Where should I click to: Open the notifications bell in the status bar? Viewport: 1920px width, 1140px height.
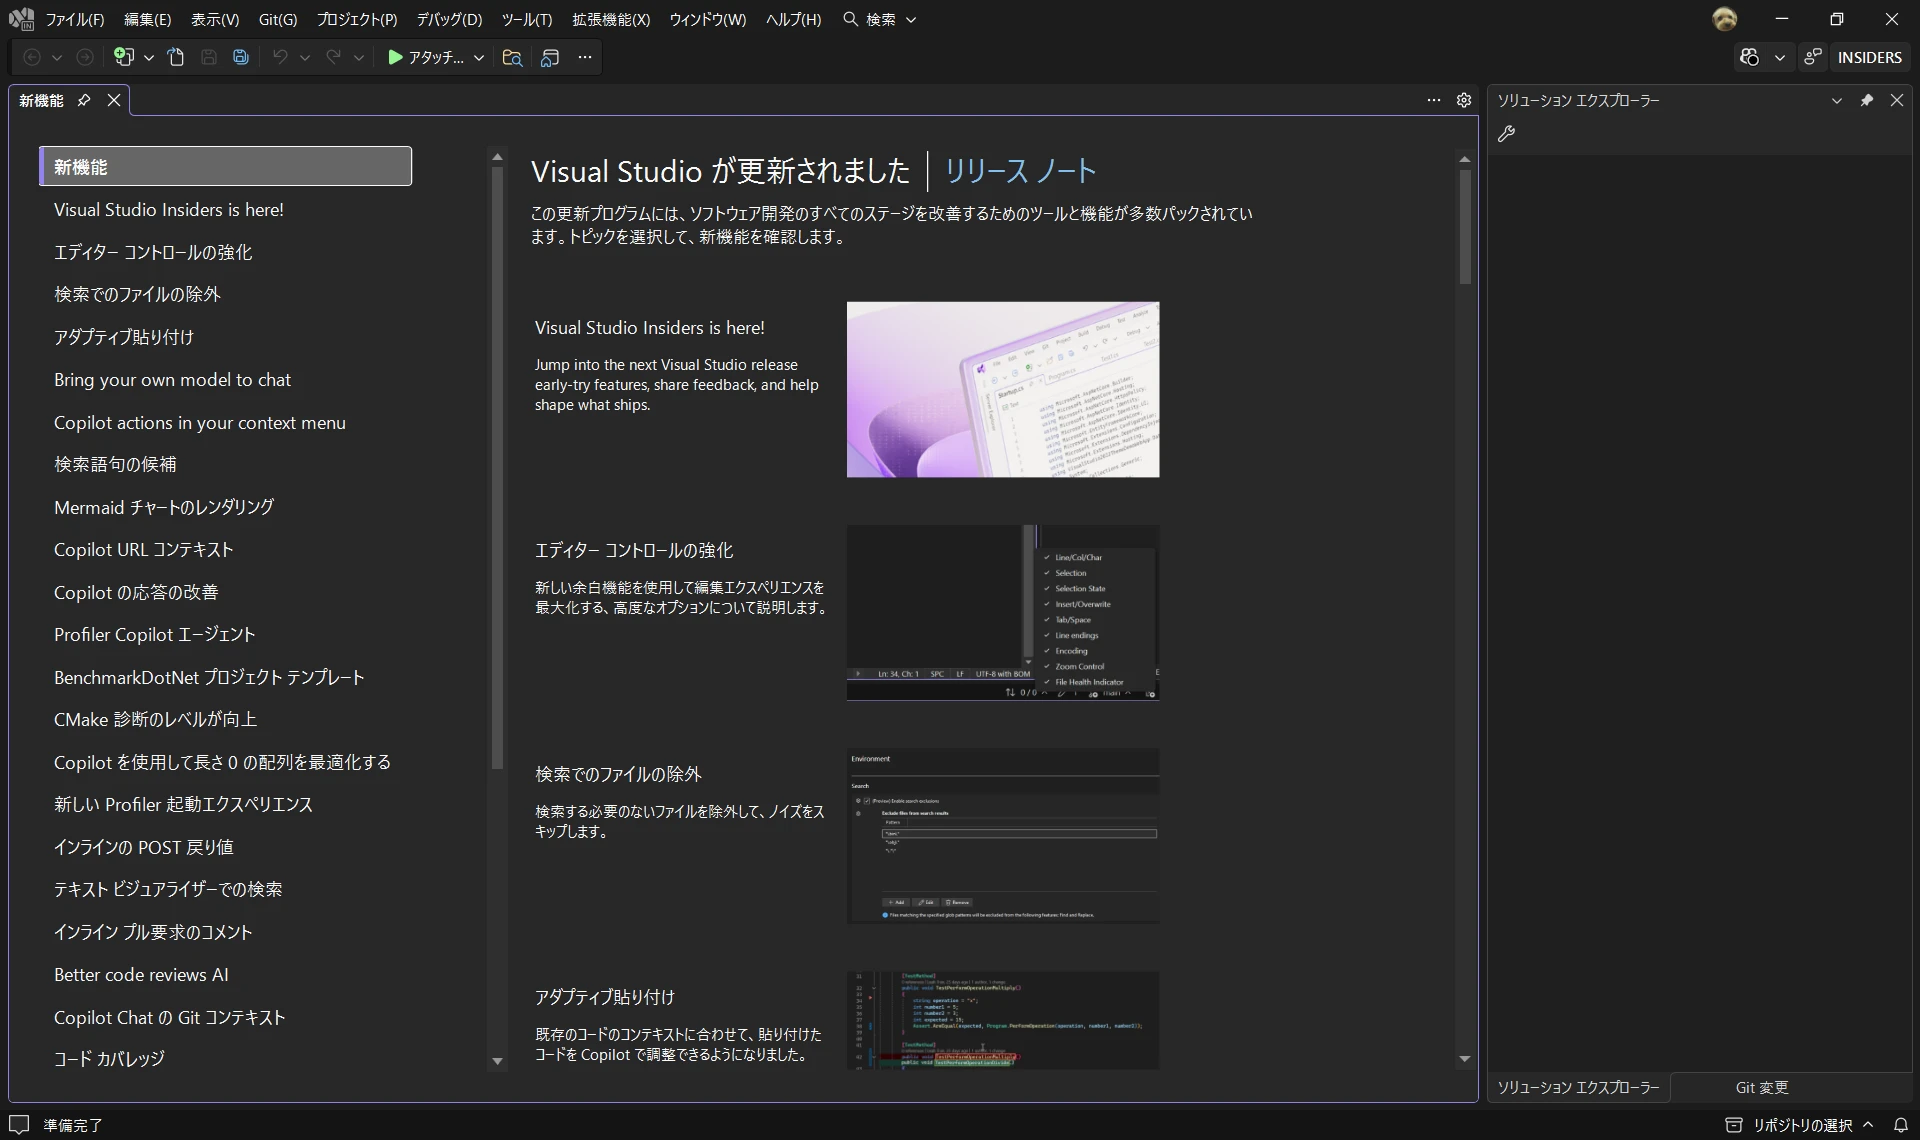[x=1901, y=1125]
